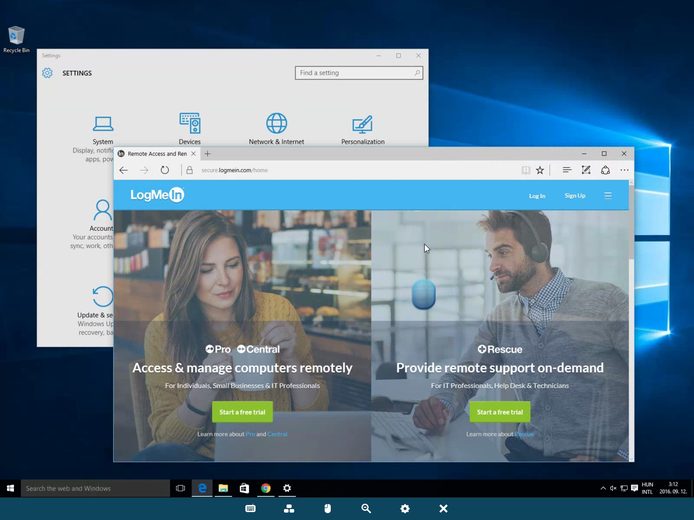Image resolution: width=694 pixels, height=520 pixels.
Task: Select the Remote Access Edge tab
Action: (157, 154)
